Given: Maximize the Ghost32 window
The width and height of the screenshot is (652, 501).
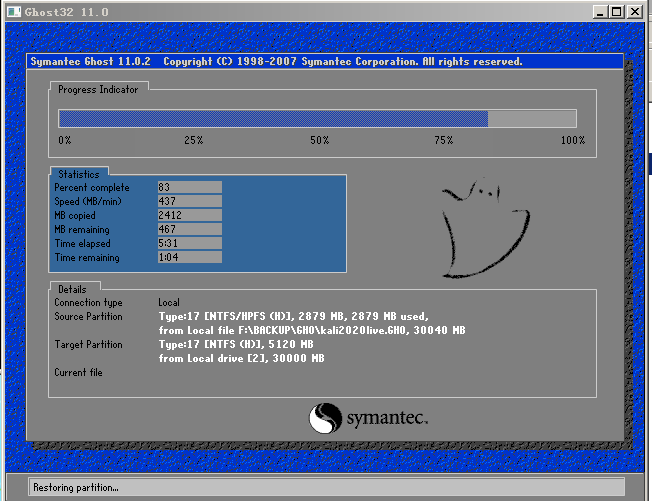Looking at the screenshot, I should (x=617, y=12).
